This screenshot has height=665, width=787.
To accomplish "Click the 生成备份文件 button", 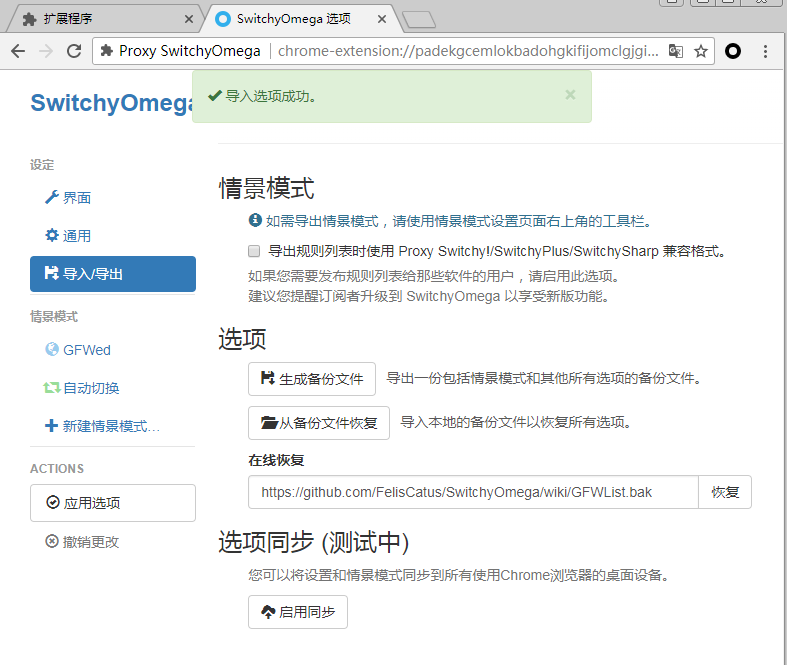I will click(312, 379).
